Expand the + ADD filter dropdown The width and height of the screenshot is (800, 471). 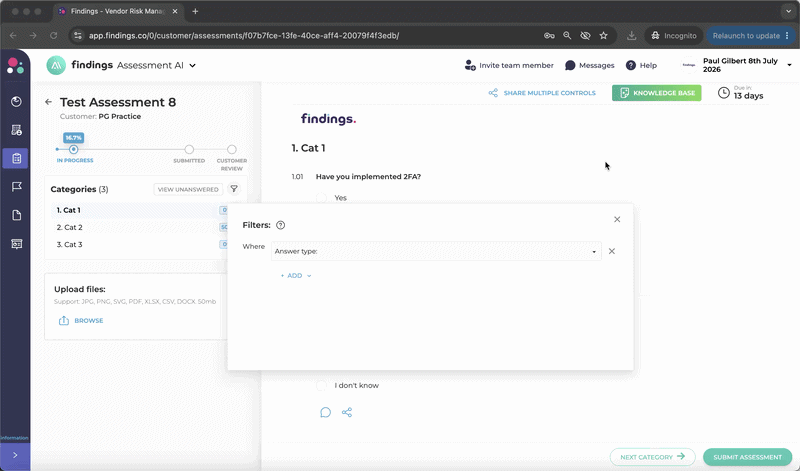296,276
